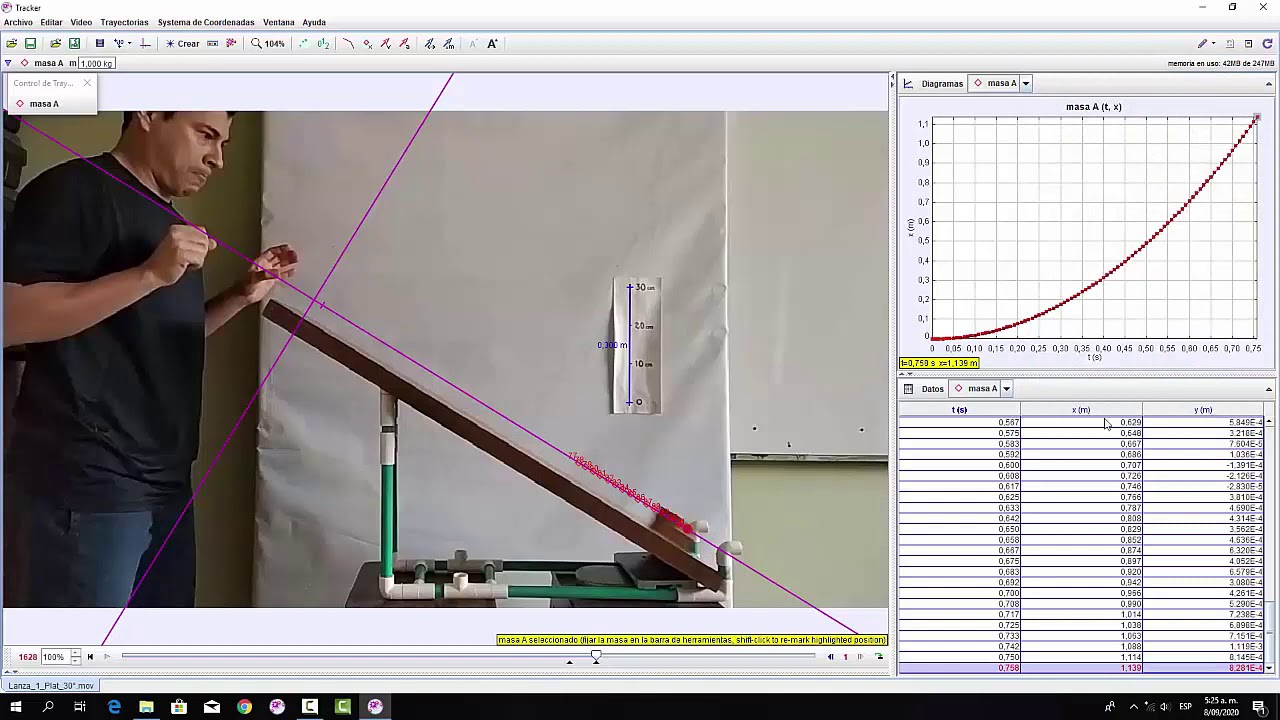This screenshot has height=720, width=1280.
Task: Increase font size with large A icon
Action: click(x=492, y=44)
